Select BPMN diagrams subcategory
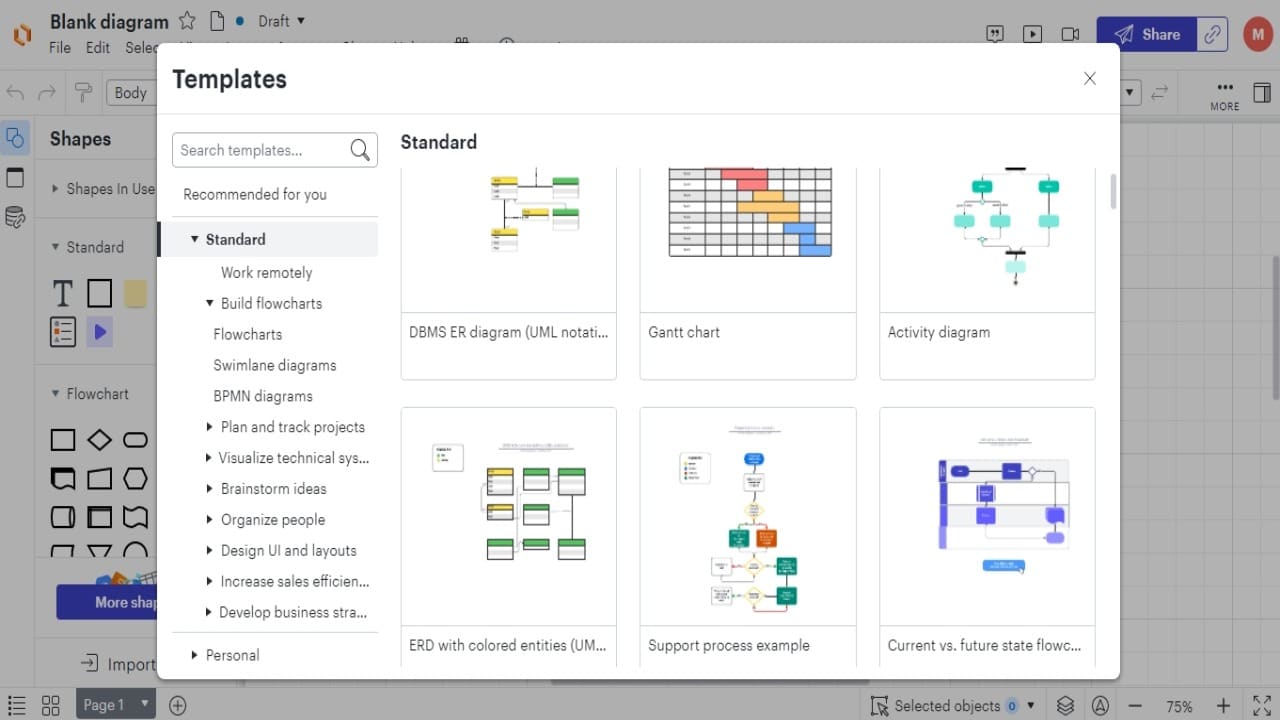 coord(262,396)
